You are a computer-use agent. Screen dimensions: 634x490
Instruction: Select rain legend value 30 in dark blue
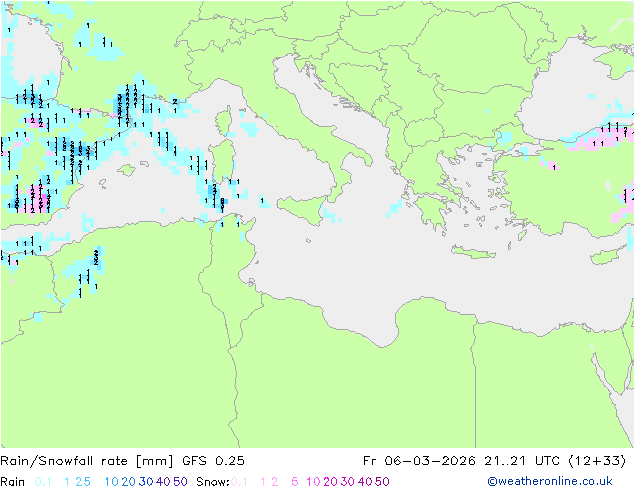tap(146, 482)
